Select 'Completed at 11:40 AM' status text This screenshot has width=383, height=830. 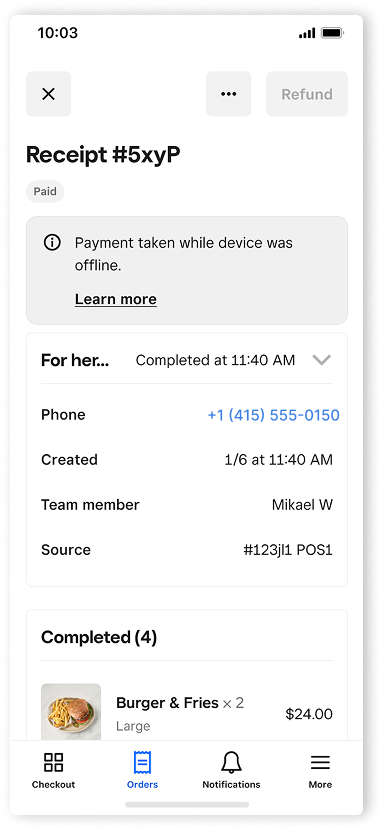click(x=215, y=360)
